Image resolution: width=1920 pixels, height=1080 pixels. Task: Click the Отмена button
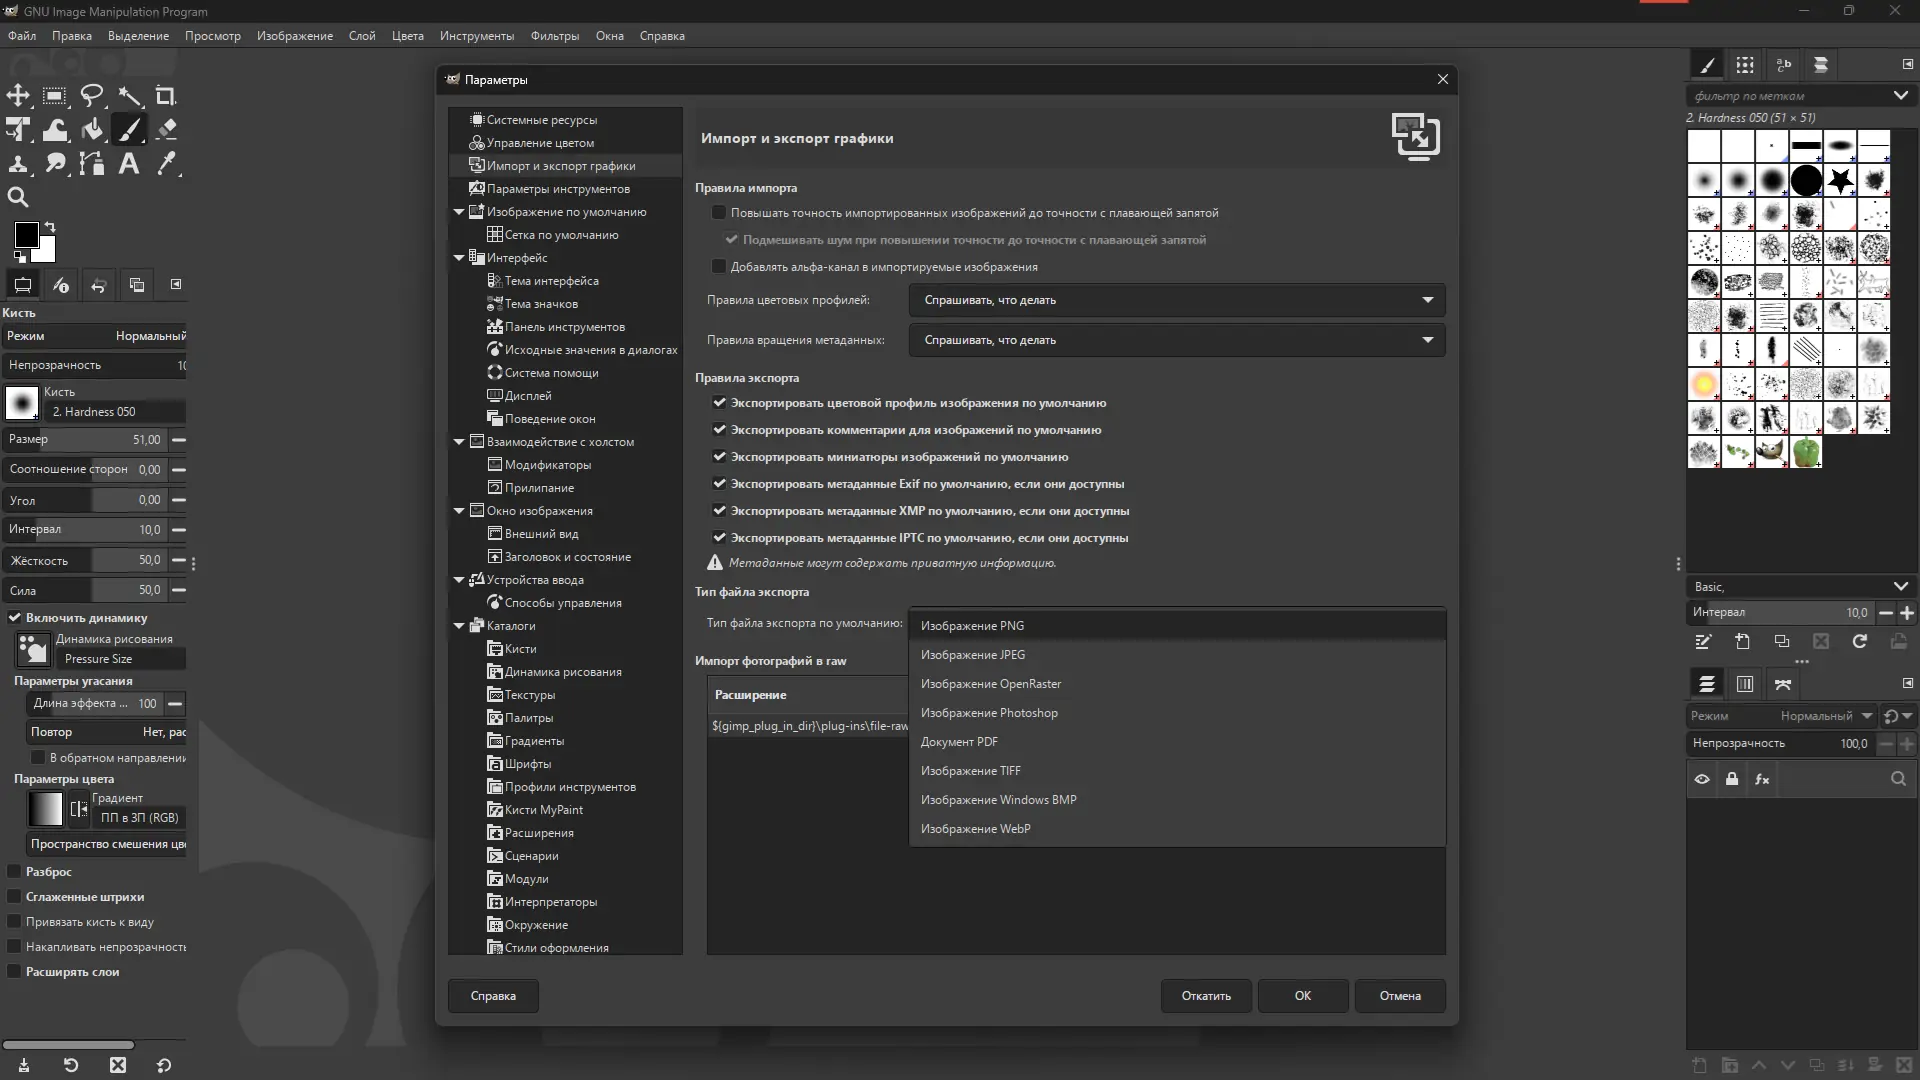[x=1399, y=996]
